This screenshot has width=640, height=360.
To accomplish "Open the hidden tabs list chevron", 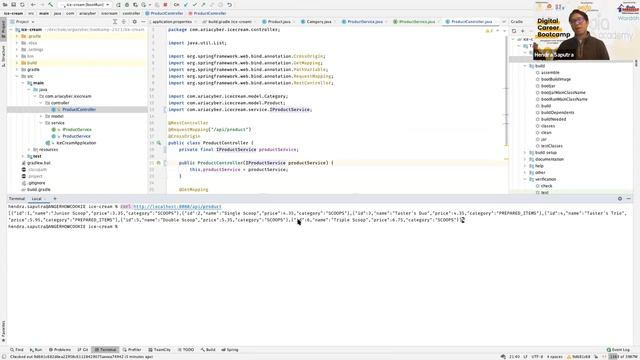I will [x=504, y=22].
